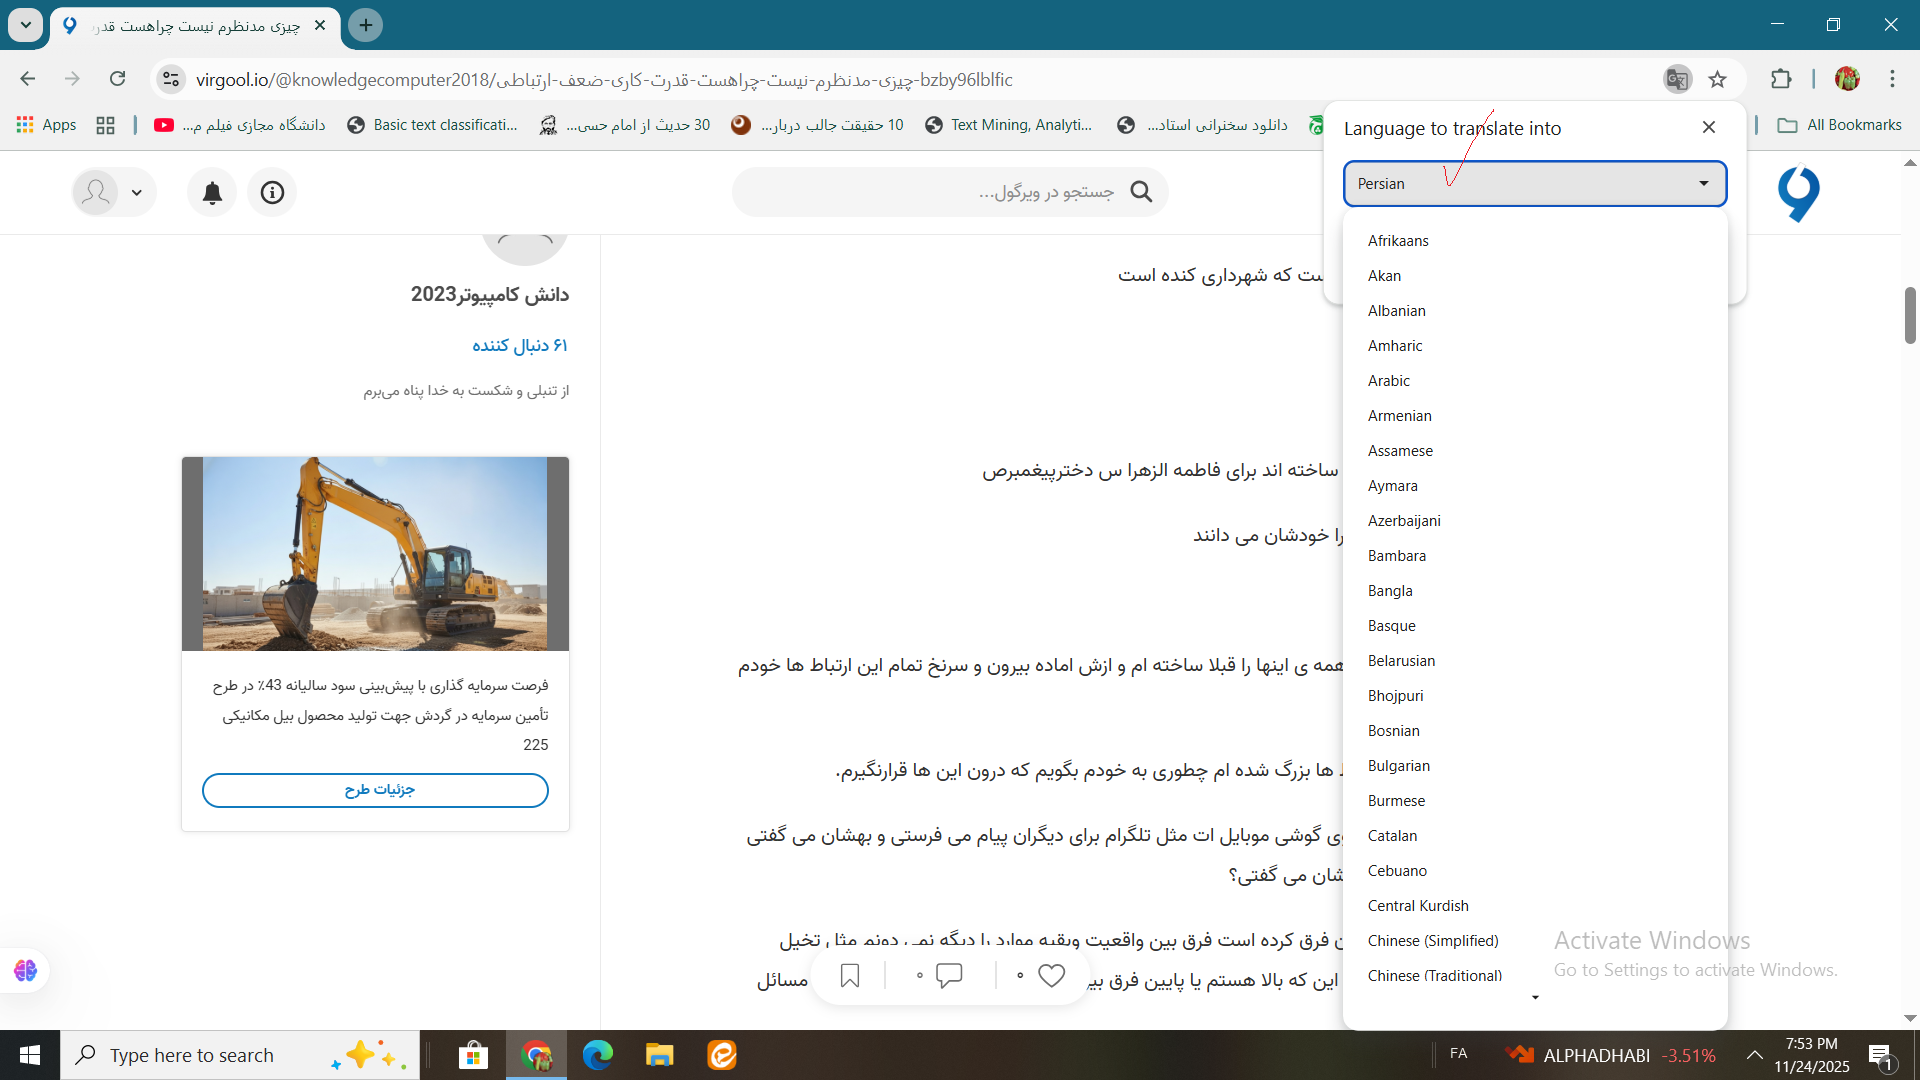Select Arabic from the language list
Viewport: 1920px width, 1080px height.
[1389, 381]
